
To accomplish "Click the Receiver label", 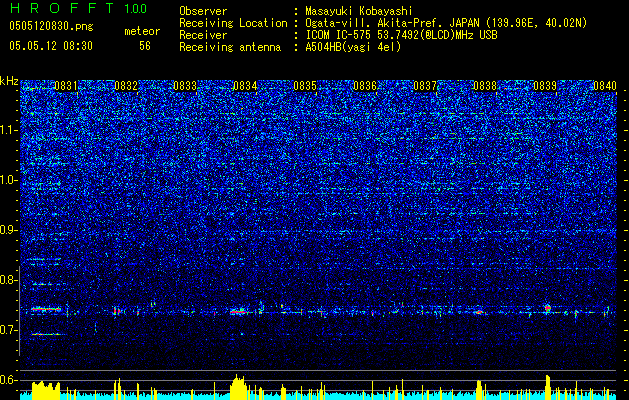I will (203, 35).
